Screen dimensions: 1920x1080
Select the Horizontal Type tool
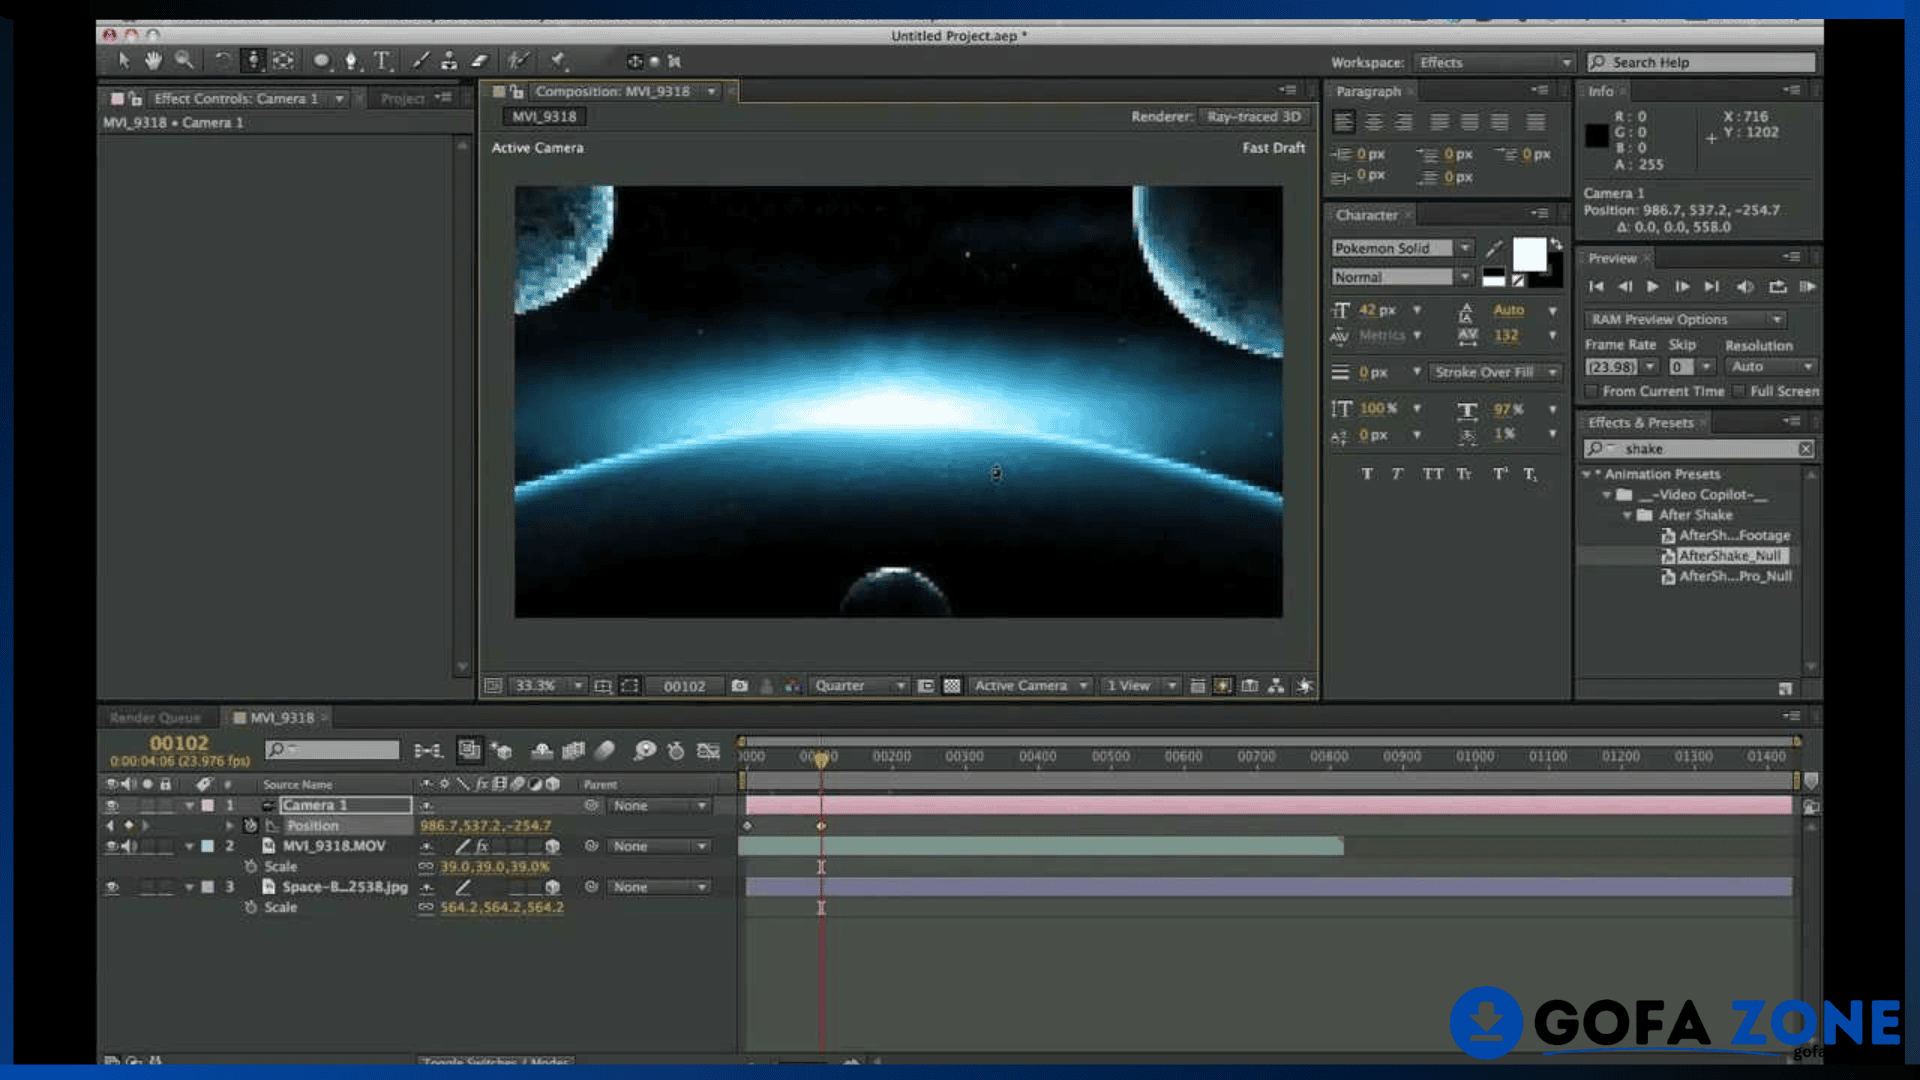pyautogui.click(x=382, y=61)
